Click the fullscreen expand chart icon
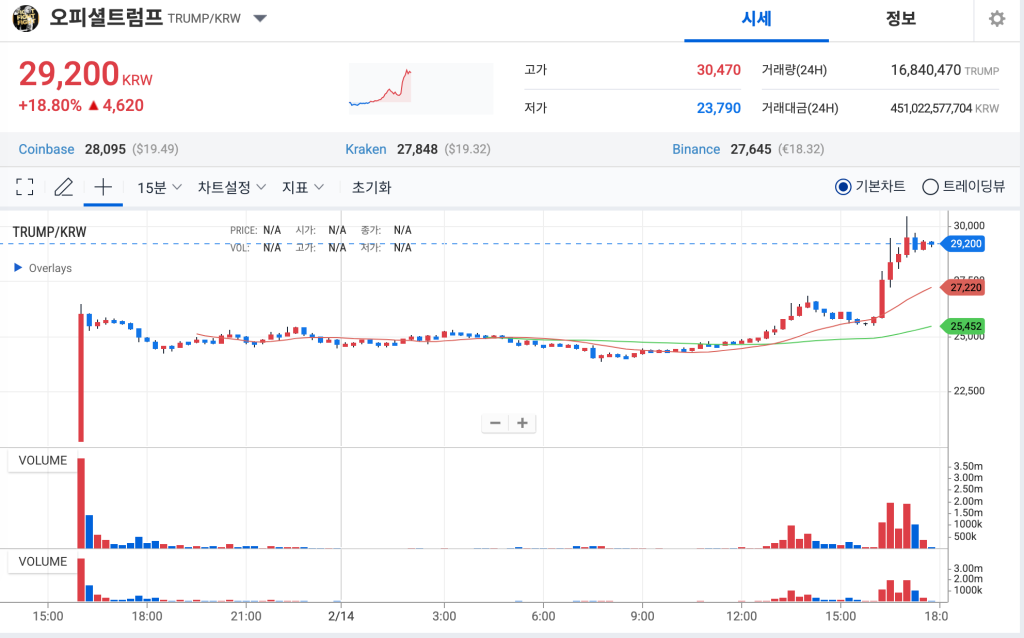1024x638 pixels. pyautogui.click(x=25, y=187)
